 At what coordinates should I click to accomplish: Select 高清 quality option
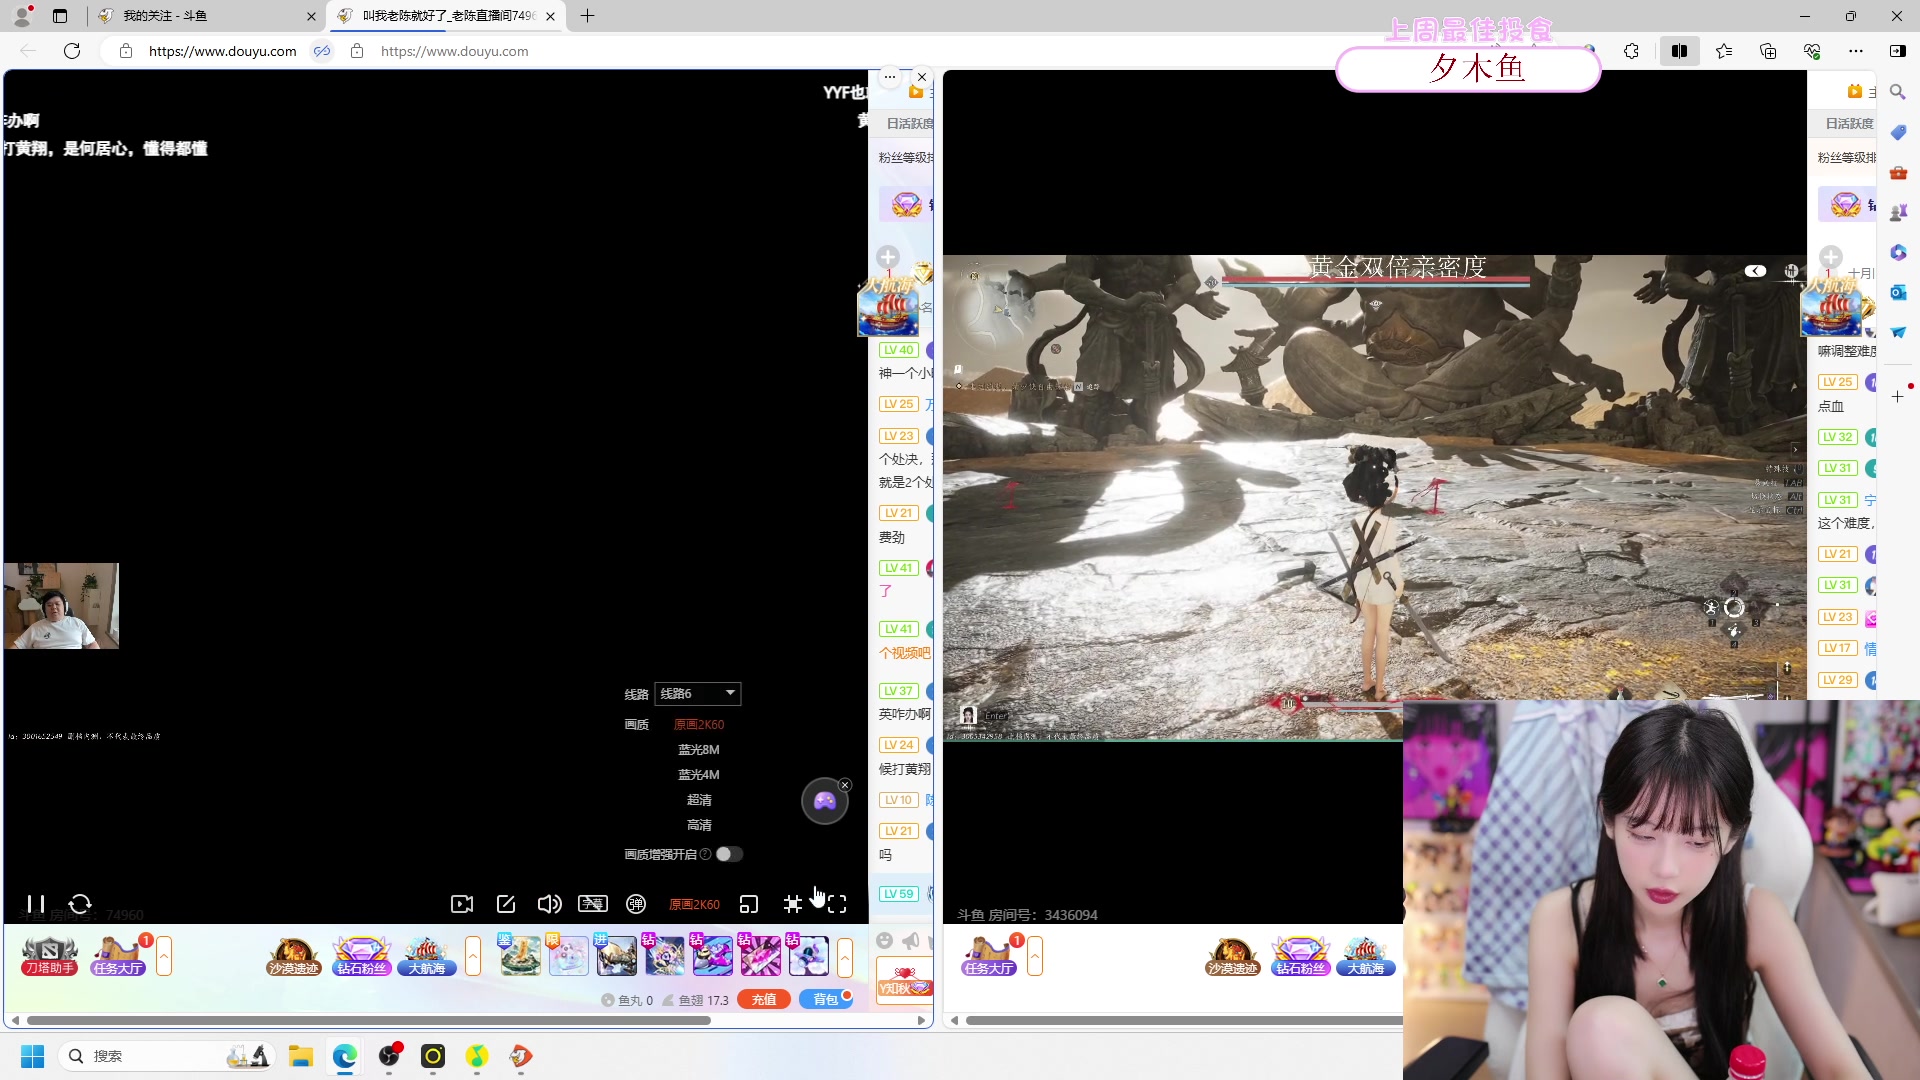click(699, 825)
